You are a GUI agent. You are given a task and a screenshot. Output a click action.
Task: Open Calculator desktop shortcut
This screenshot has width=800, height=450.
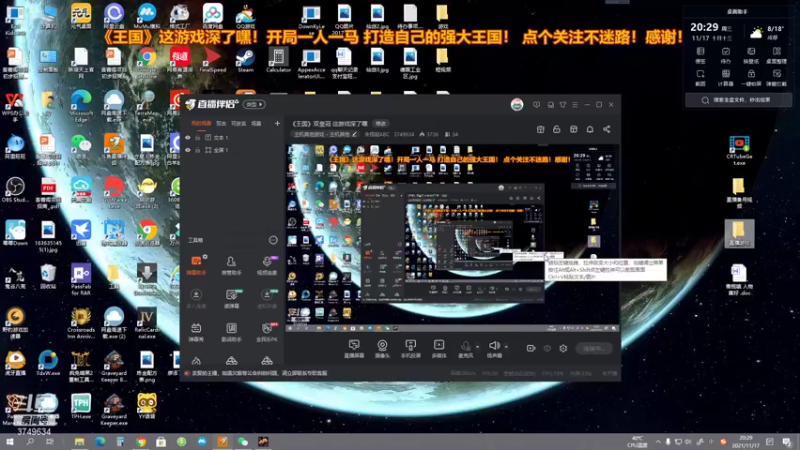[278, 60]
